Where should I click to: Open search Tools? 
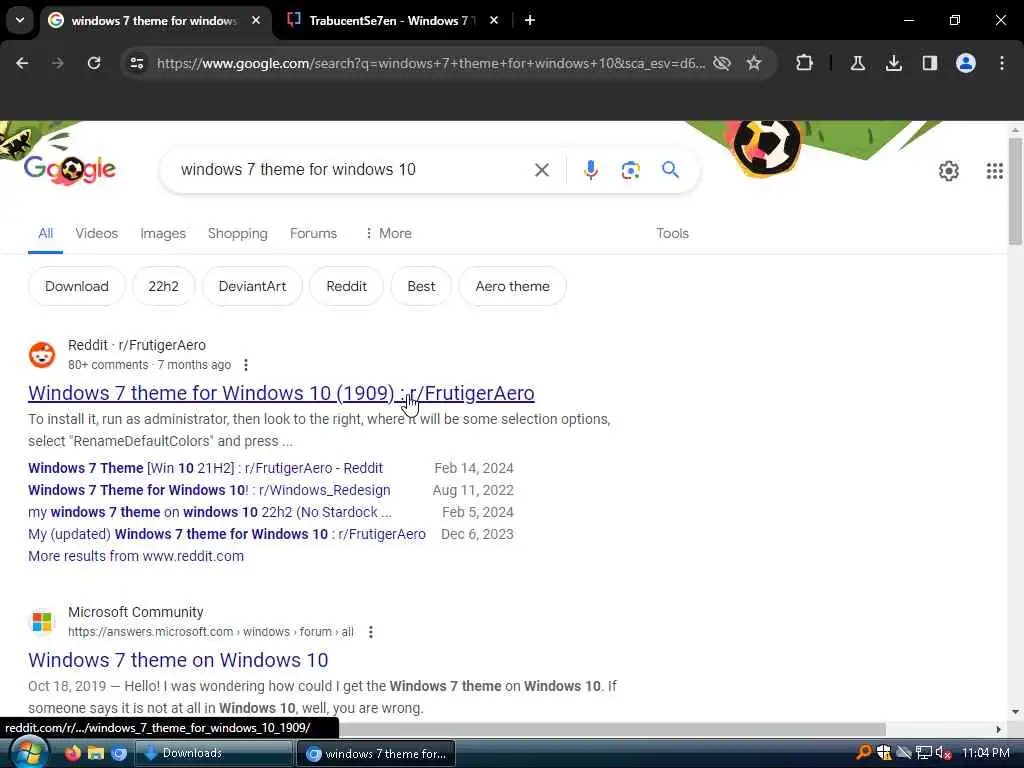point(672,233)
